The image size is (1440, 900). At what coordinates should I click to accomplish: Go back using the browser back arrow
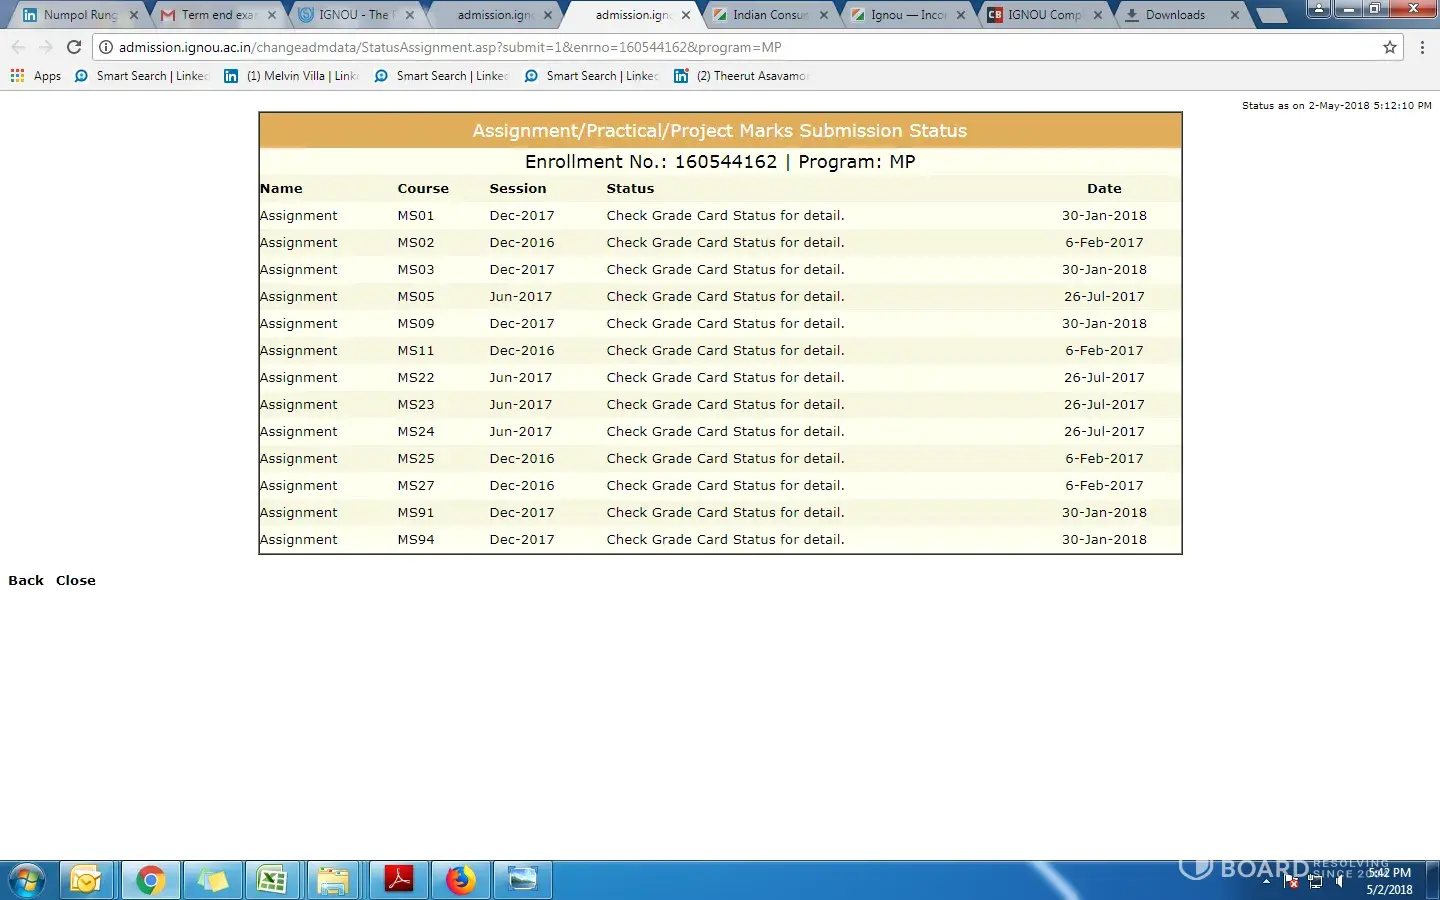18,47
